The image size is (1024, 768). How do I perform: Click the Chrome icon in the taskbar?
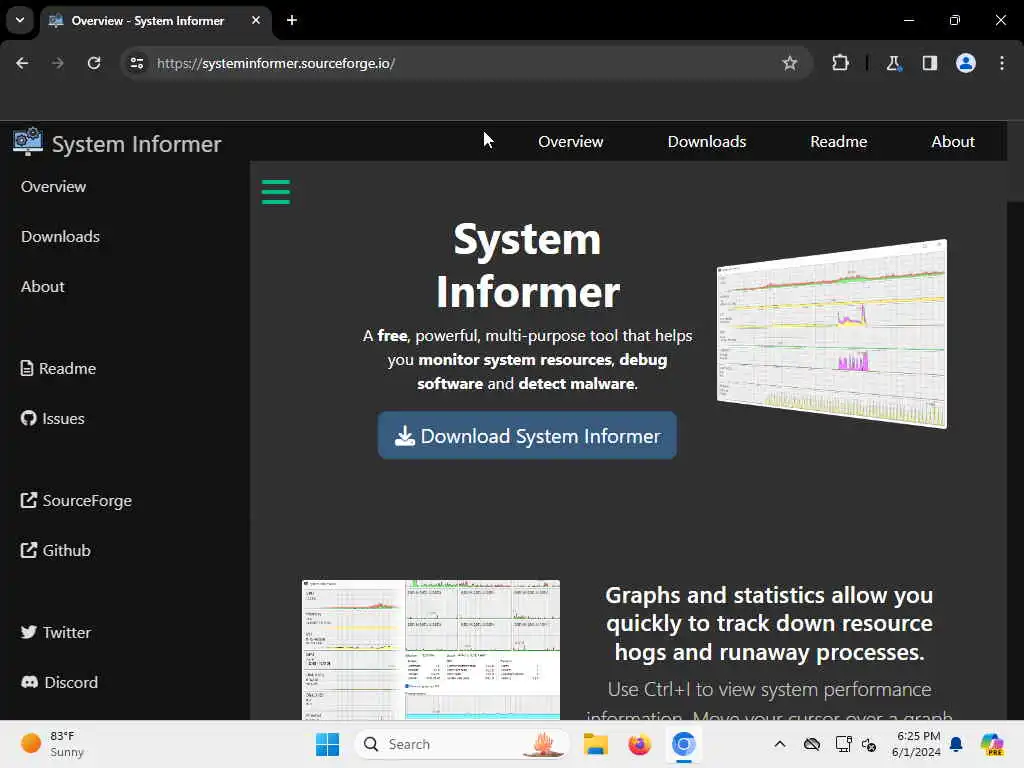[683, 744]
